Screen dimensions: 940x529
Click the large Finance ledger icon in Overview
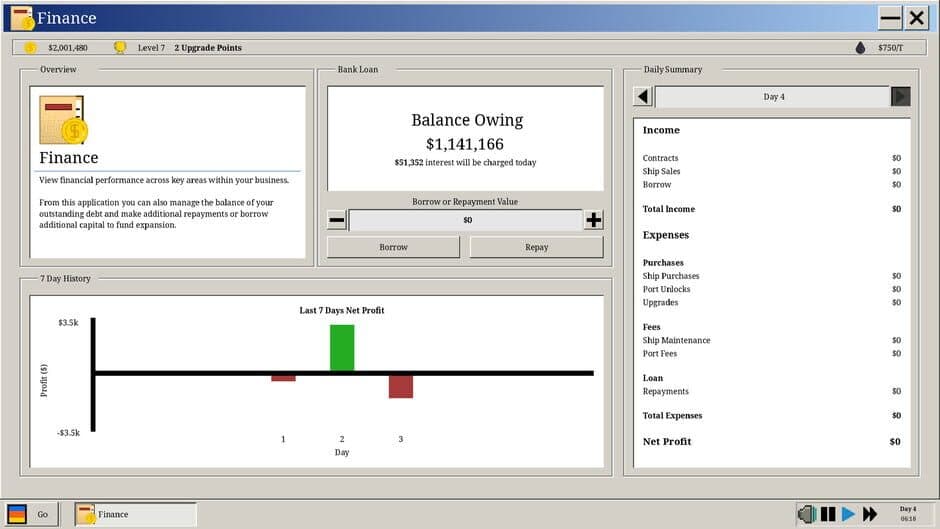(64, 120)
